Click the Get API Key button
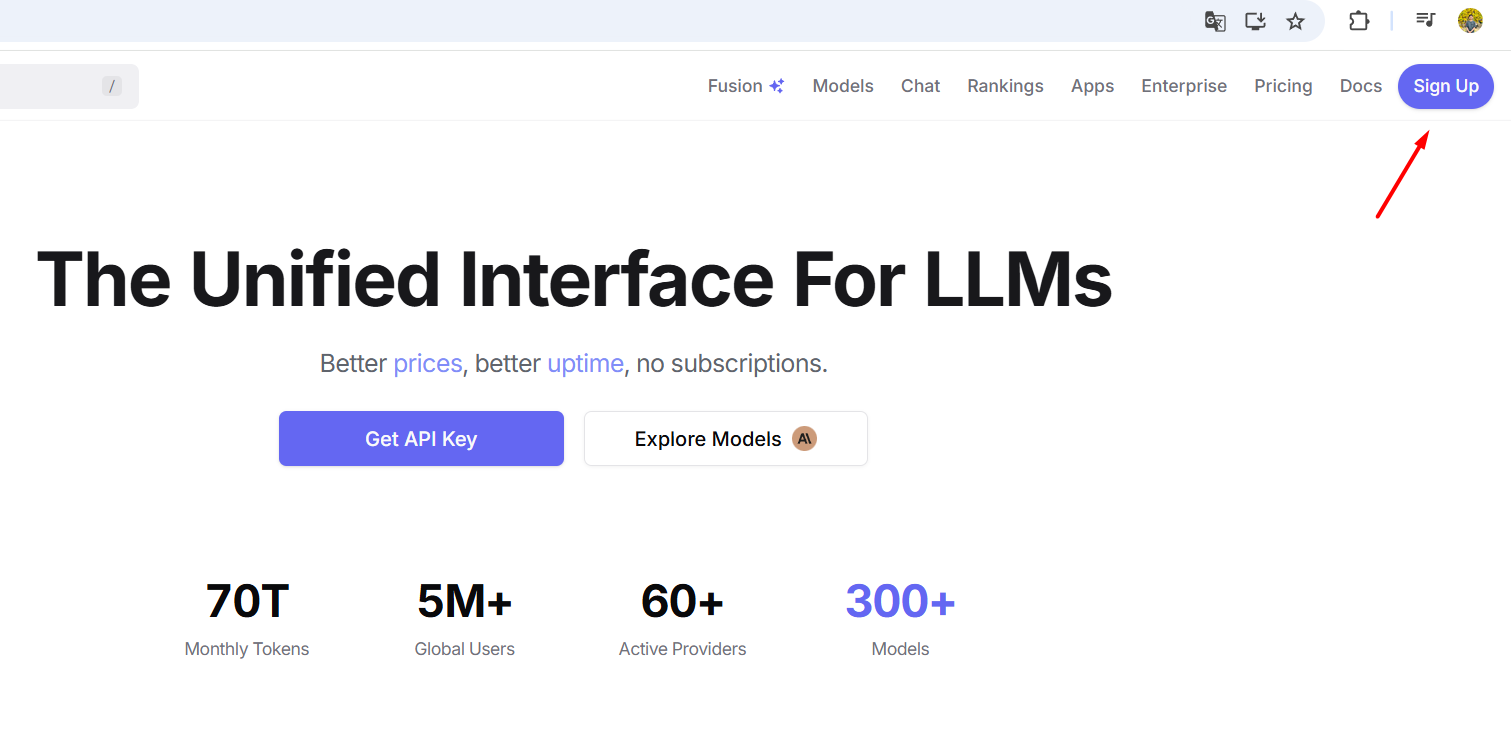This screenshot has width=1511, height=747. click(421, 439)
